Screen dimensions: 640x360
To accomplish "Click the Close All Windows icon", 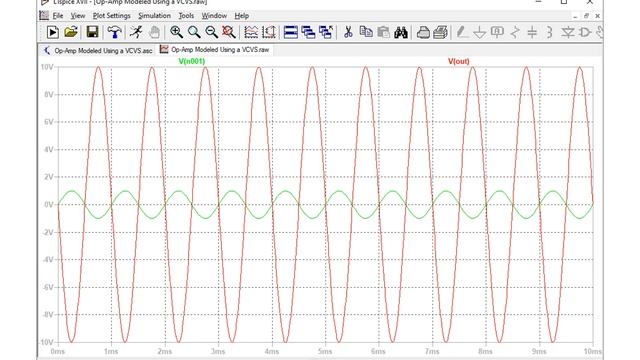I will click(x=326, y=32).
